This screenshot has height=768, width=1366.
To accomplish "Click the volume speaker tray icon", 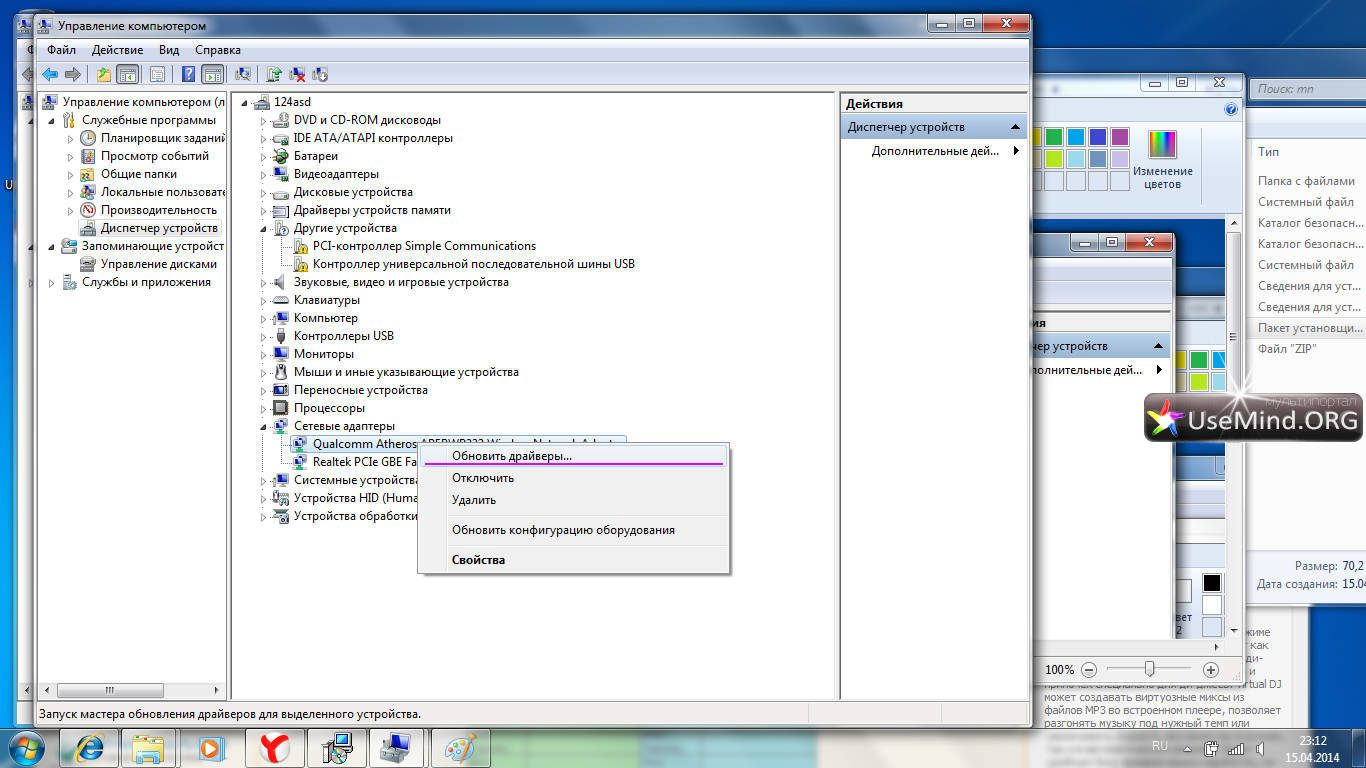I will [x=1261, y=748].
